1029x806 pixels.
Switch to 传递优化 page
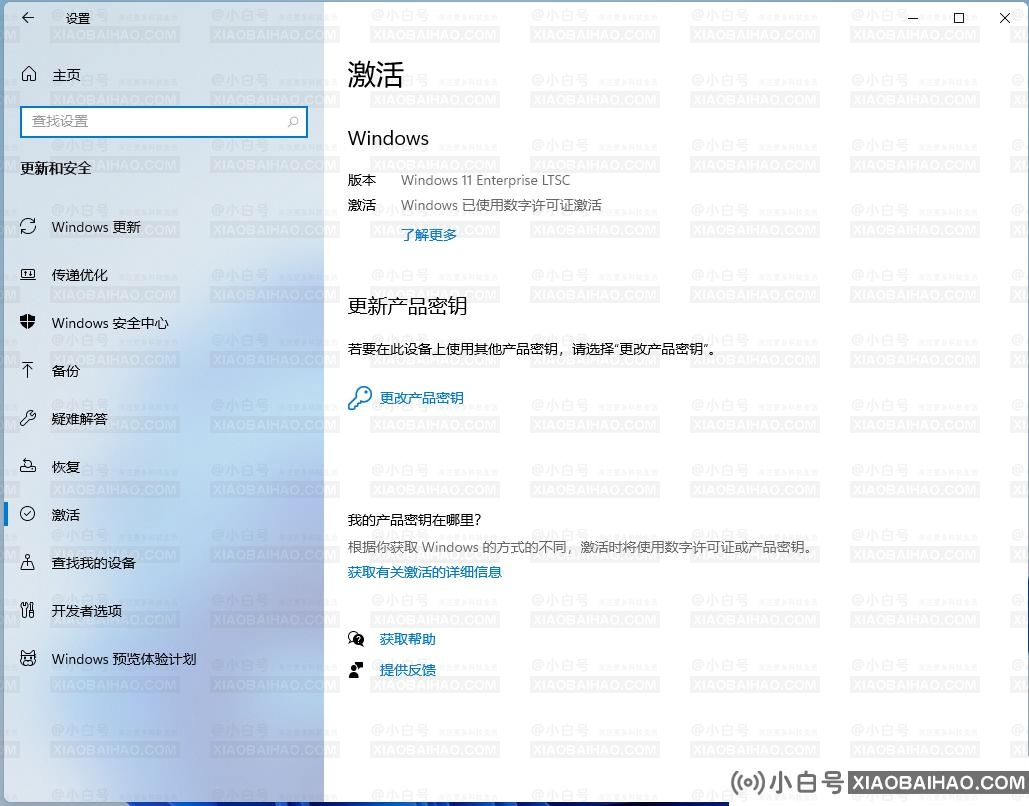tap(79, 275)
